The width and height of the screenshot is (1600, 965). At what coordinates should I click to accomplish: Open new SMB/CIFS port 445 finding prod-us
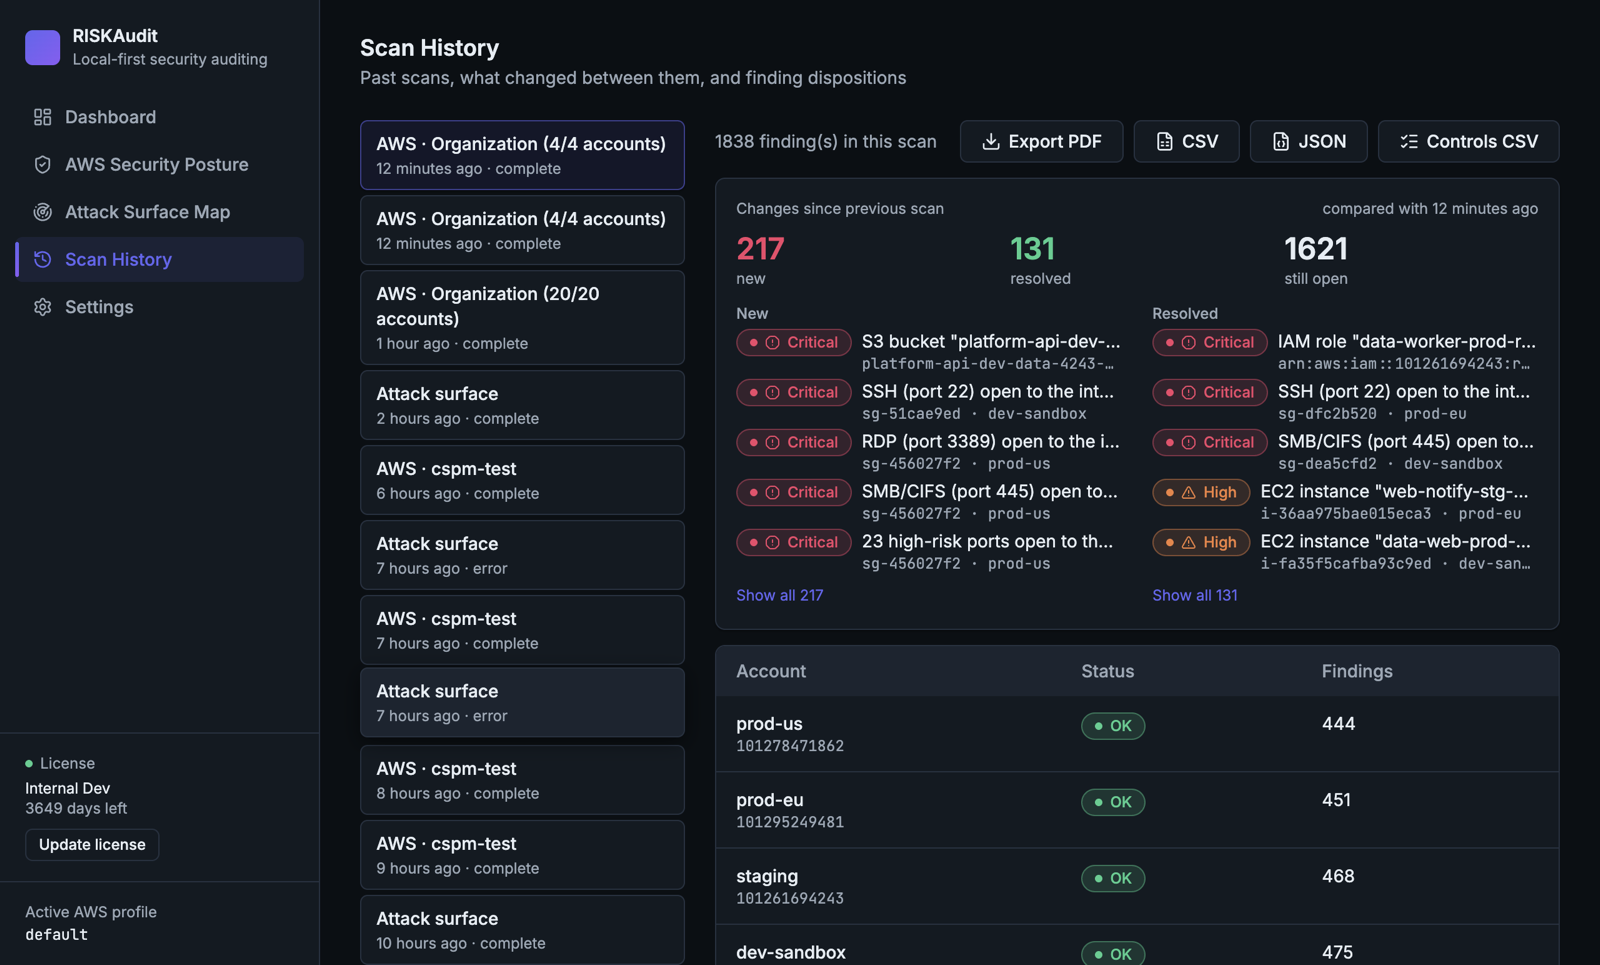[930, 502]
